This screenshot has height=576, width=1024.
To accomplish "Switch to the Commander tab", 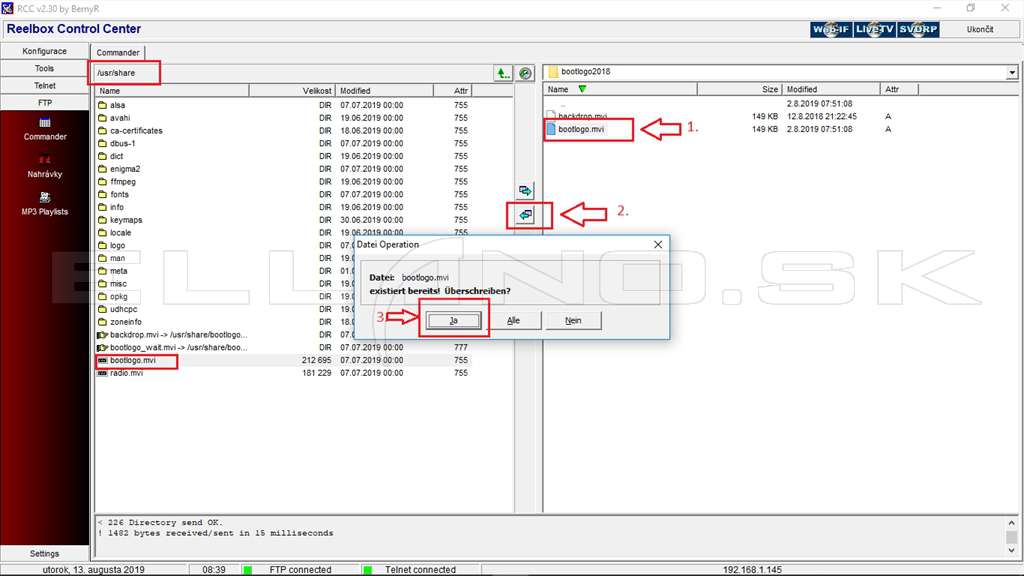I will [118, 52].
